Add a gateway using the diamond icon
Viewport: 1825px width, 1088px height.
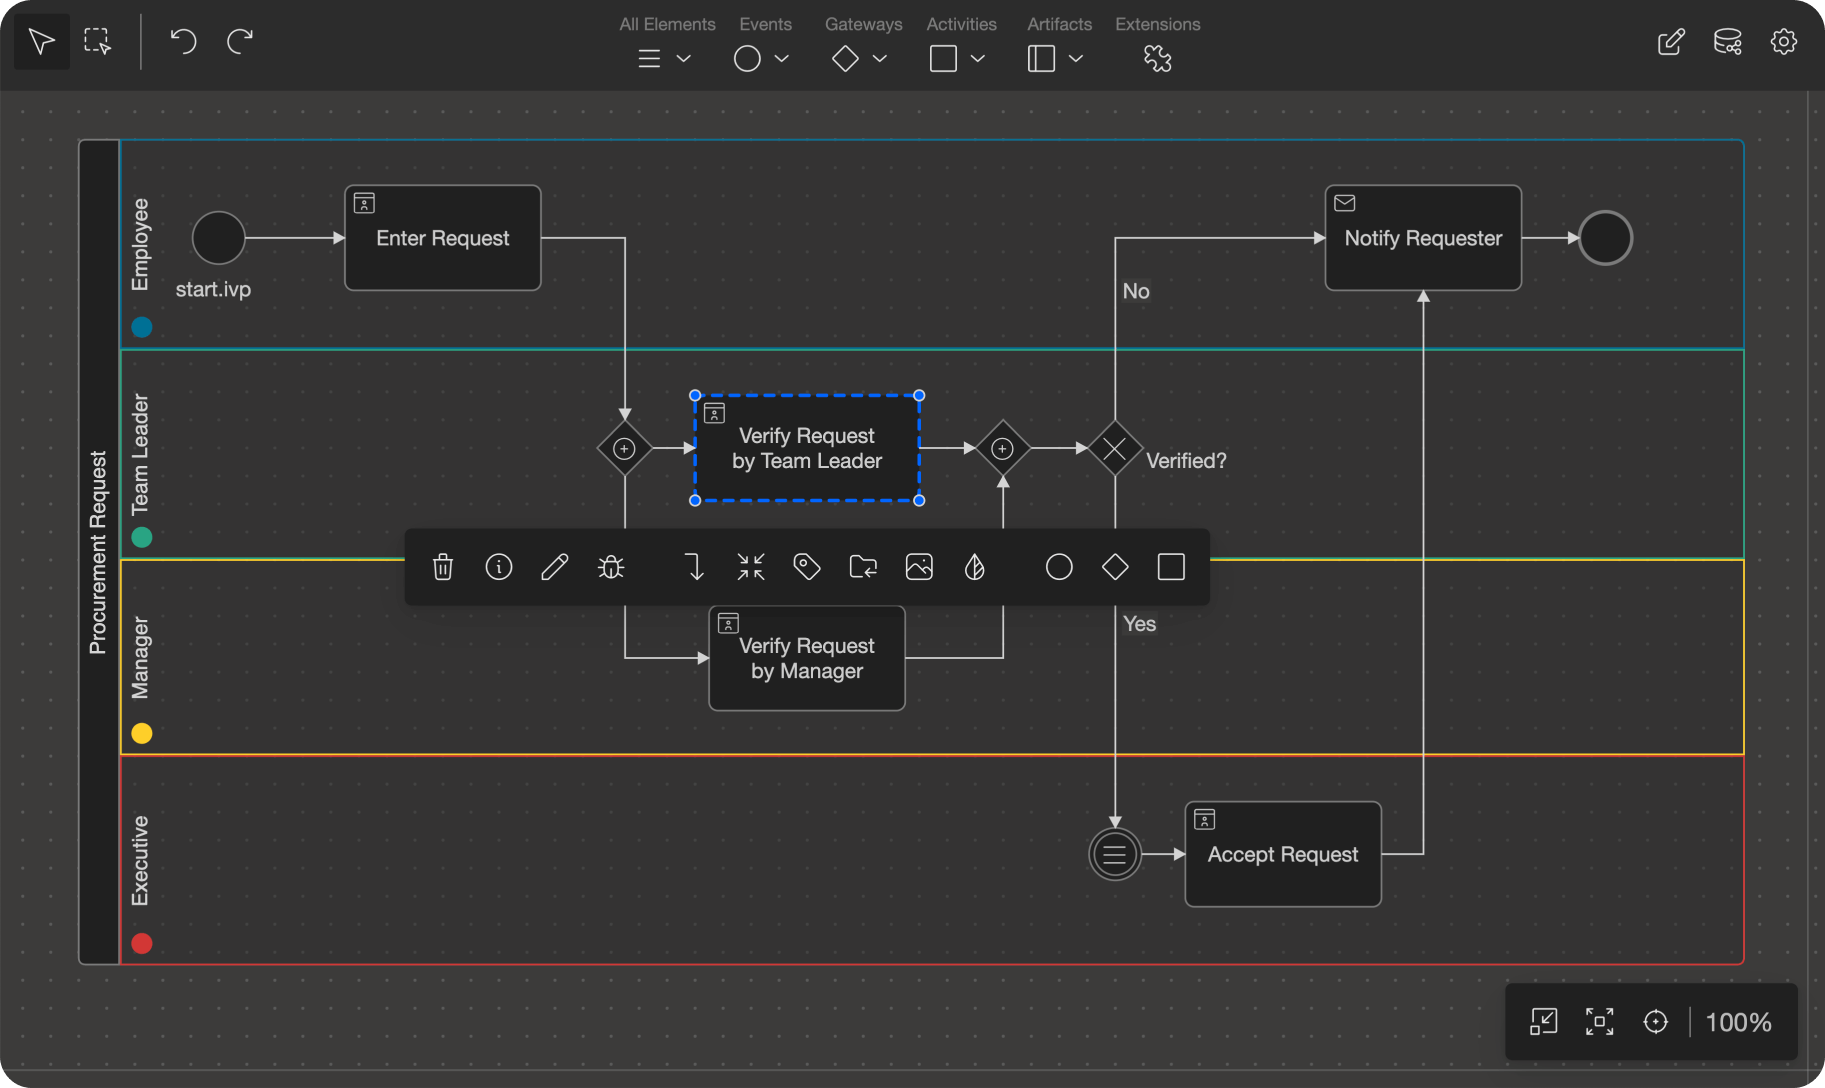pyautogui.click(x=1115, y=567)
